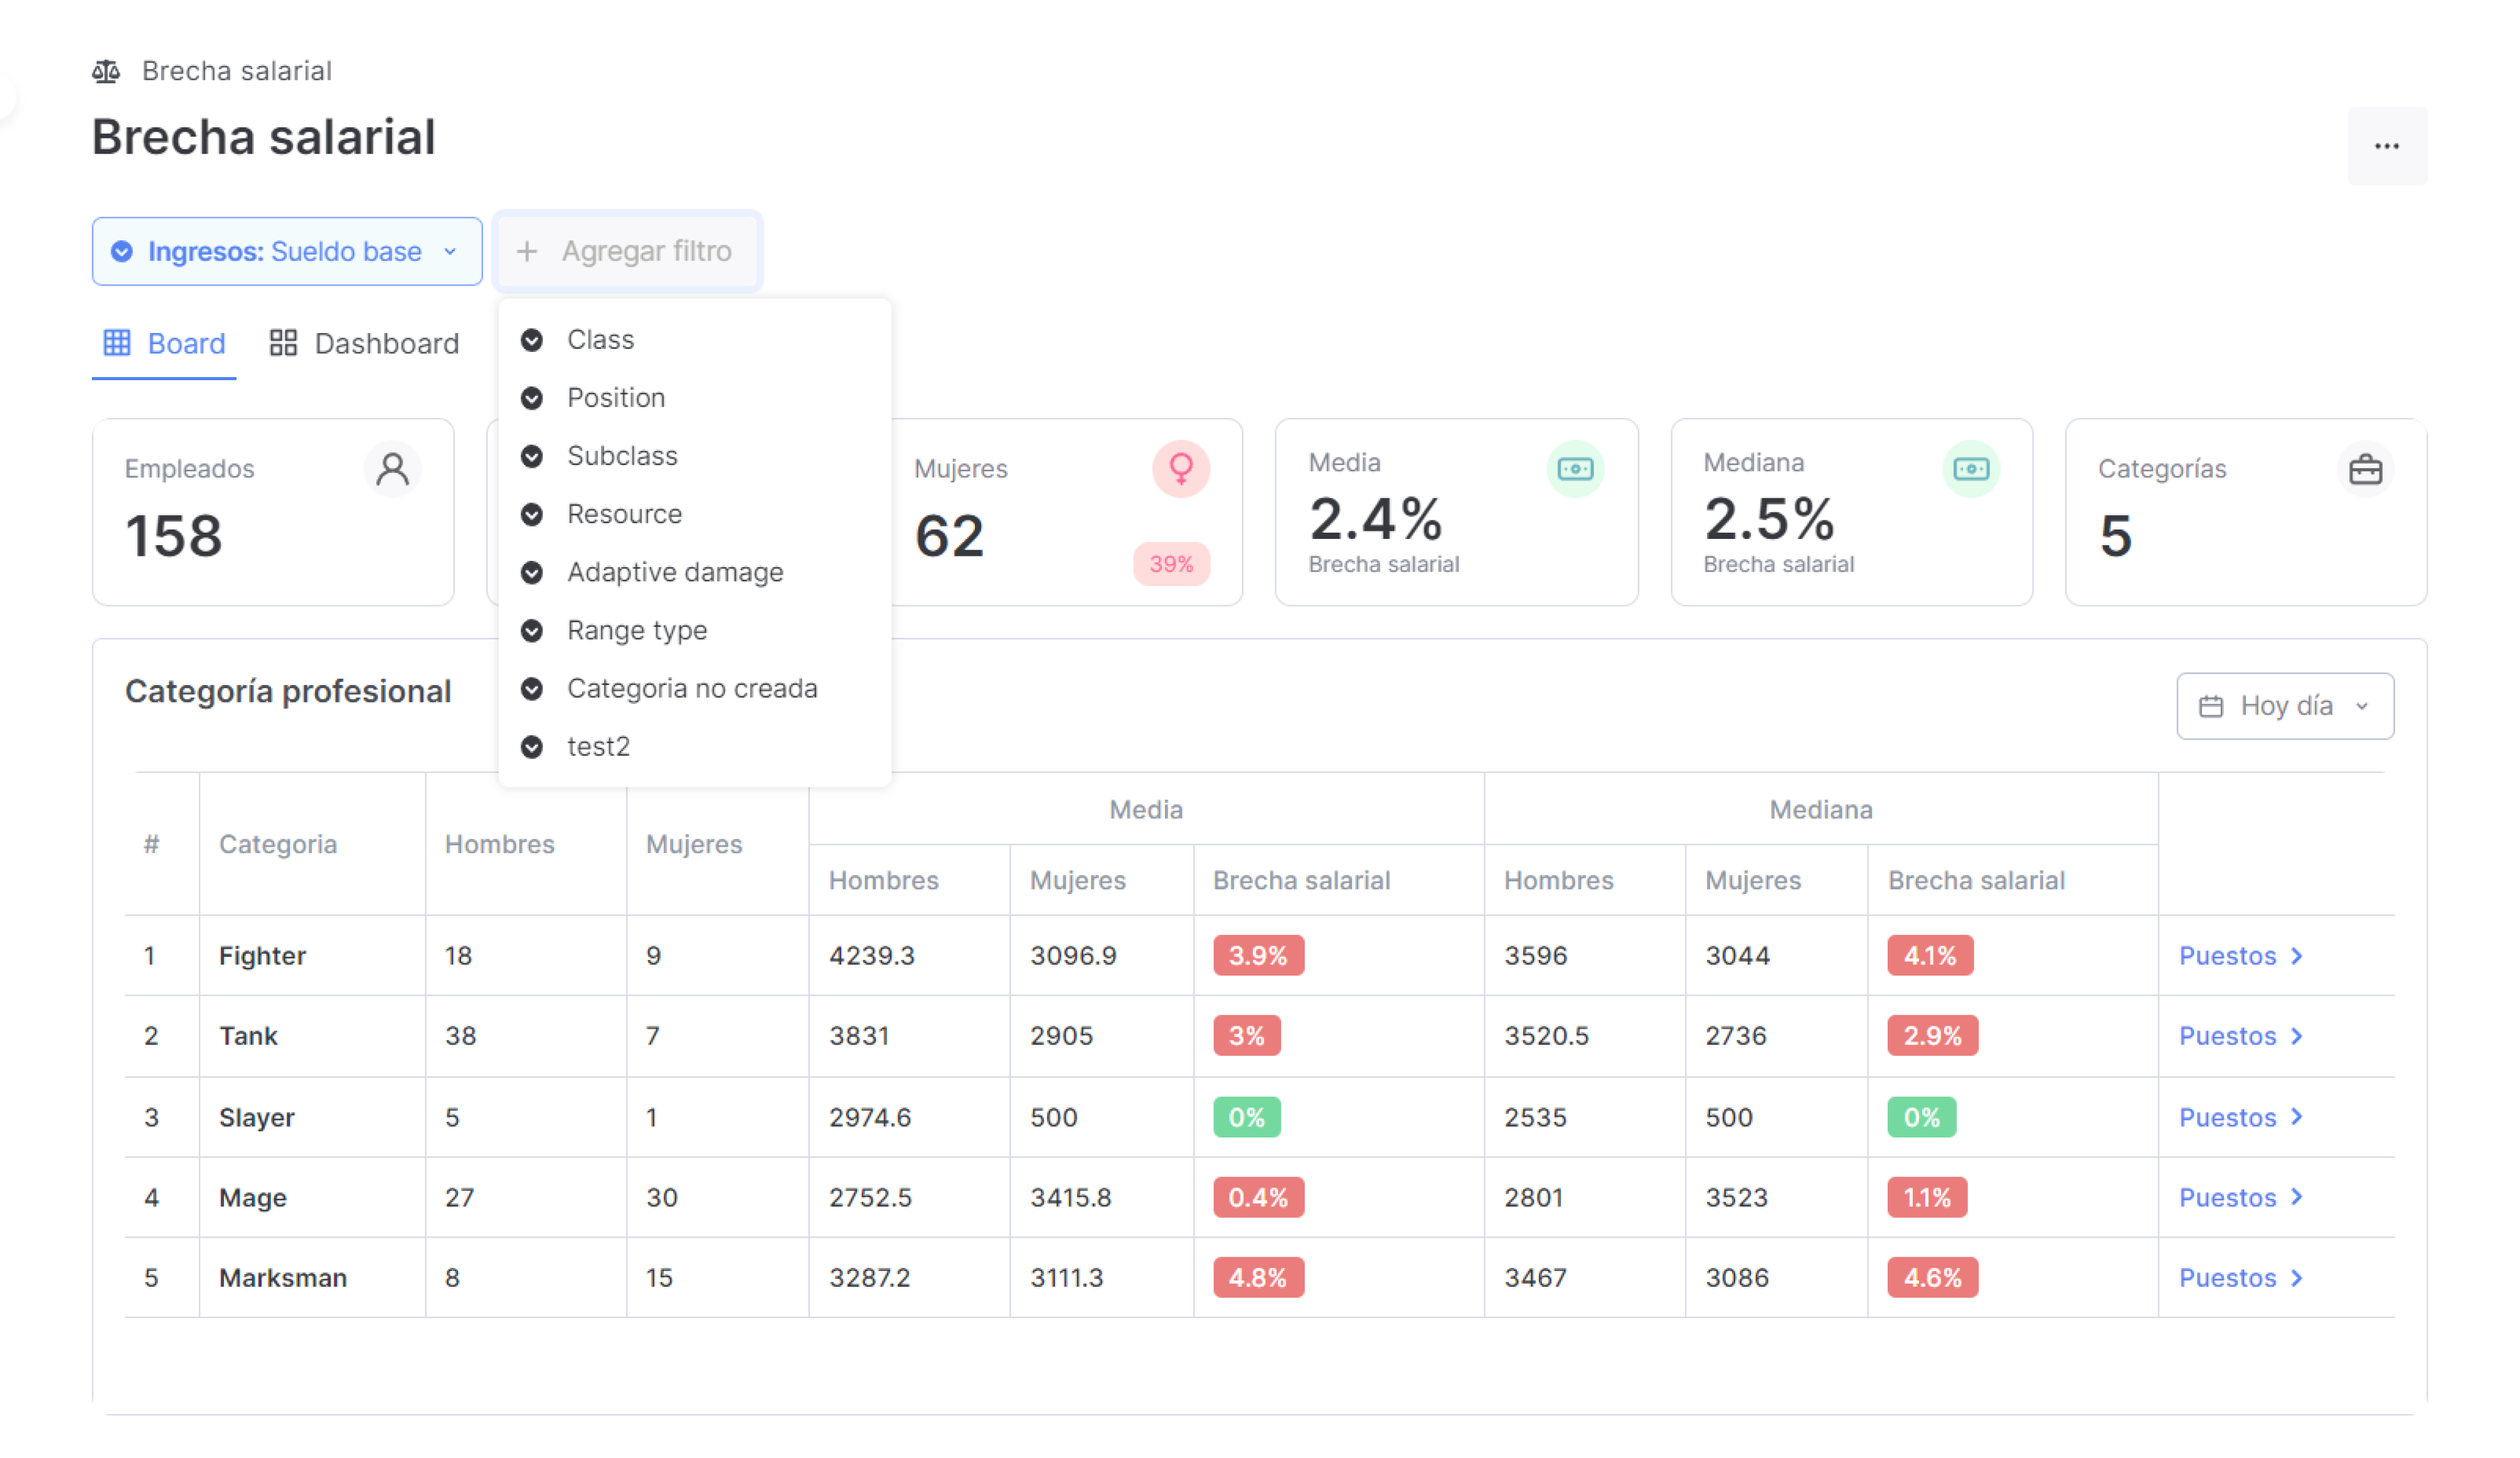The width and height of the screenshot is (2520, 1458).
Task: Click the Mage category cell in the table
Action: click(253, 1197)
